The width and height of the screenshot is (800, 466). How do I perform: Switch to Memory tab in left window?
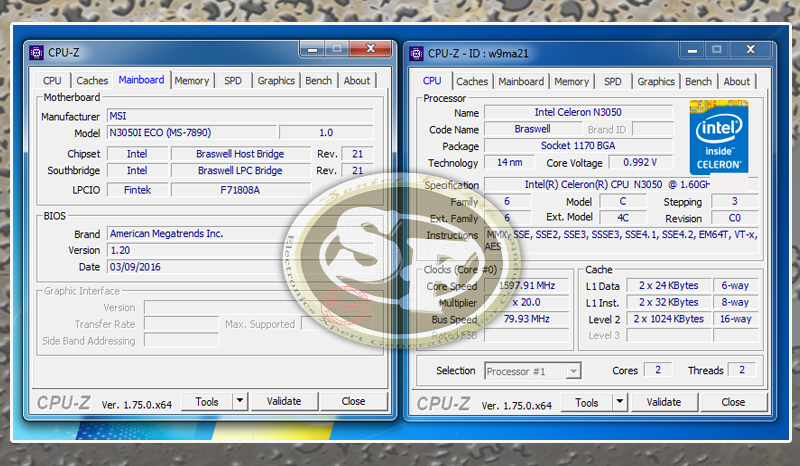pos(191,81)
